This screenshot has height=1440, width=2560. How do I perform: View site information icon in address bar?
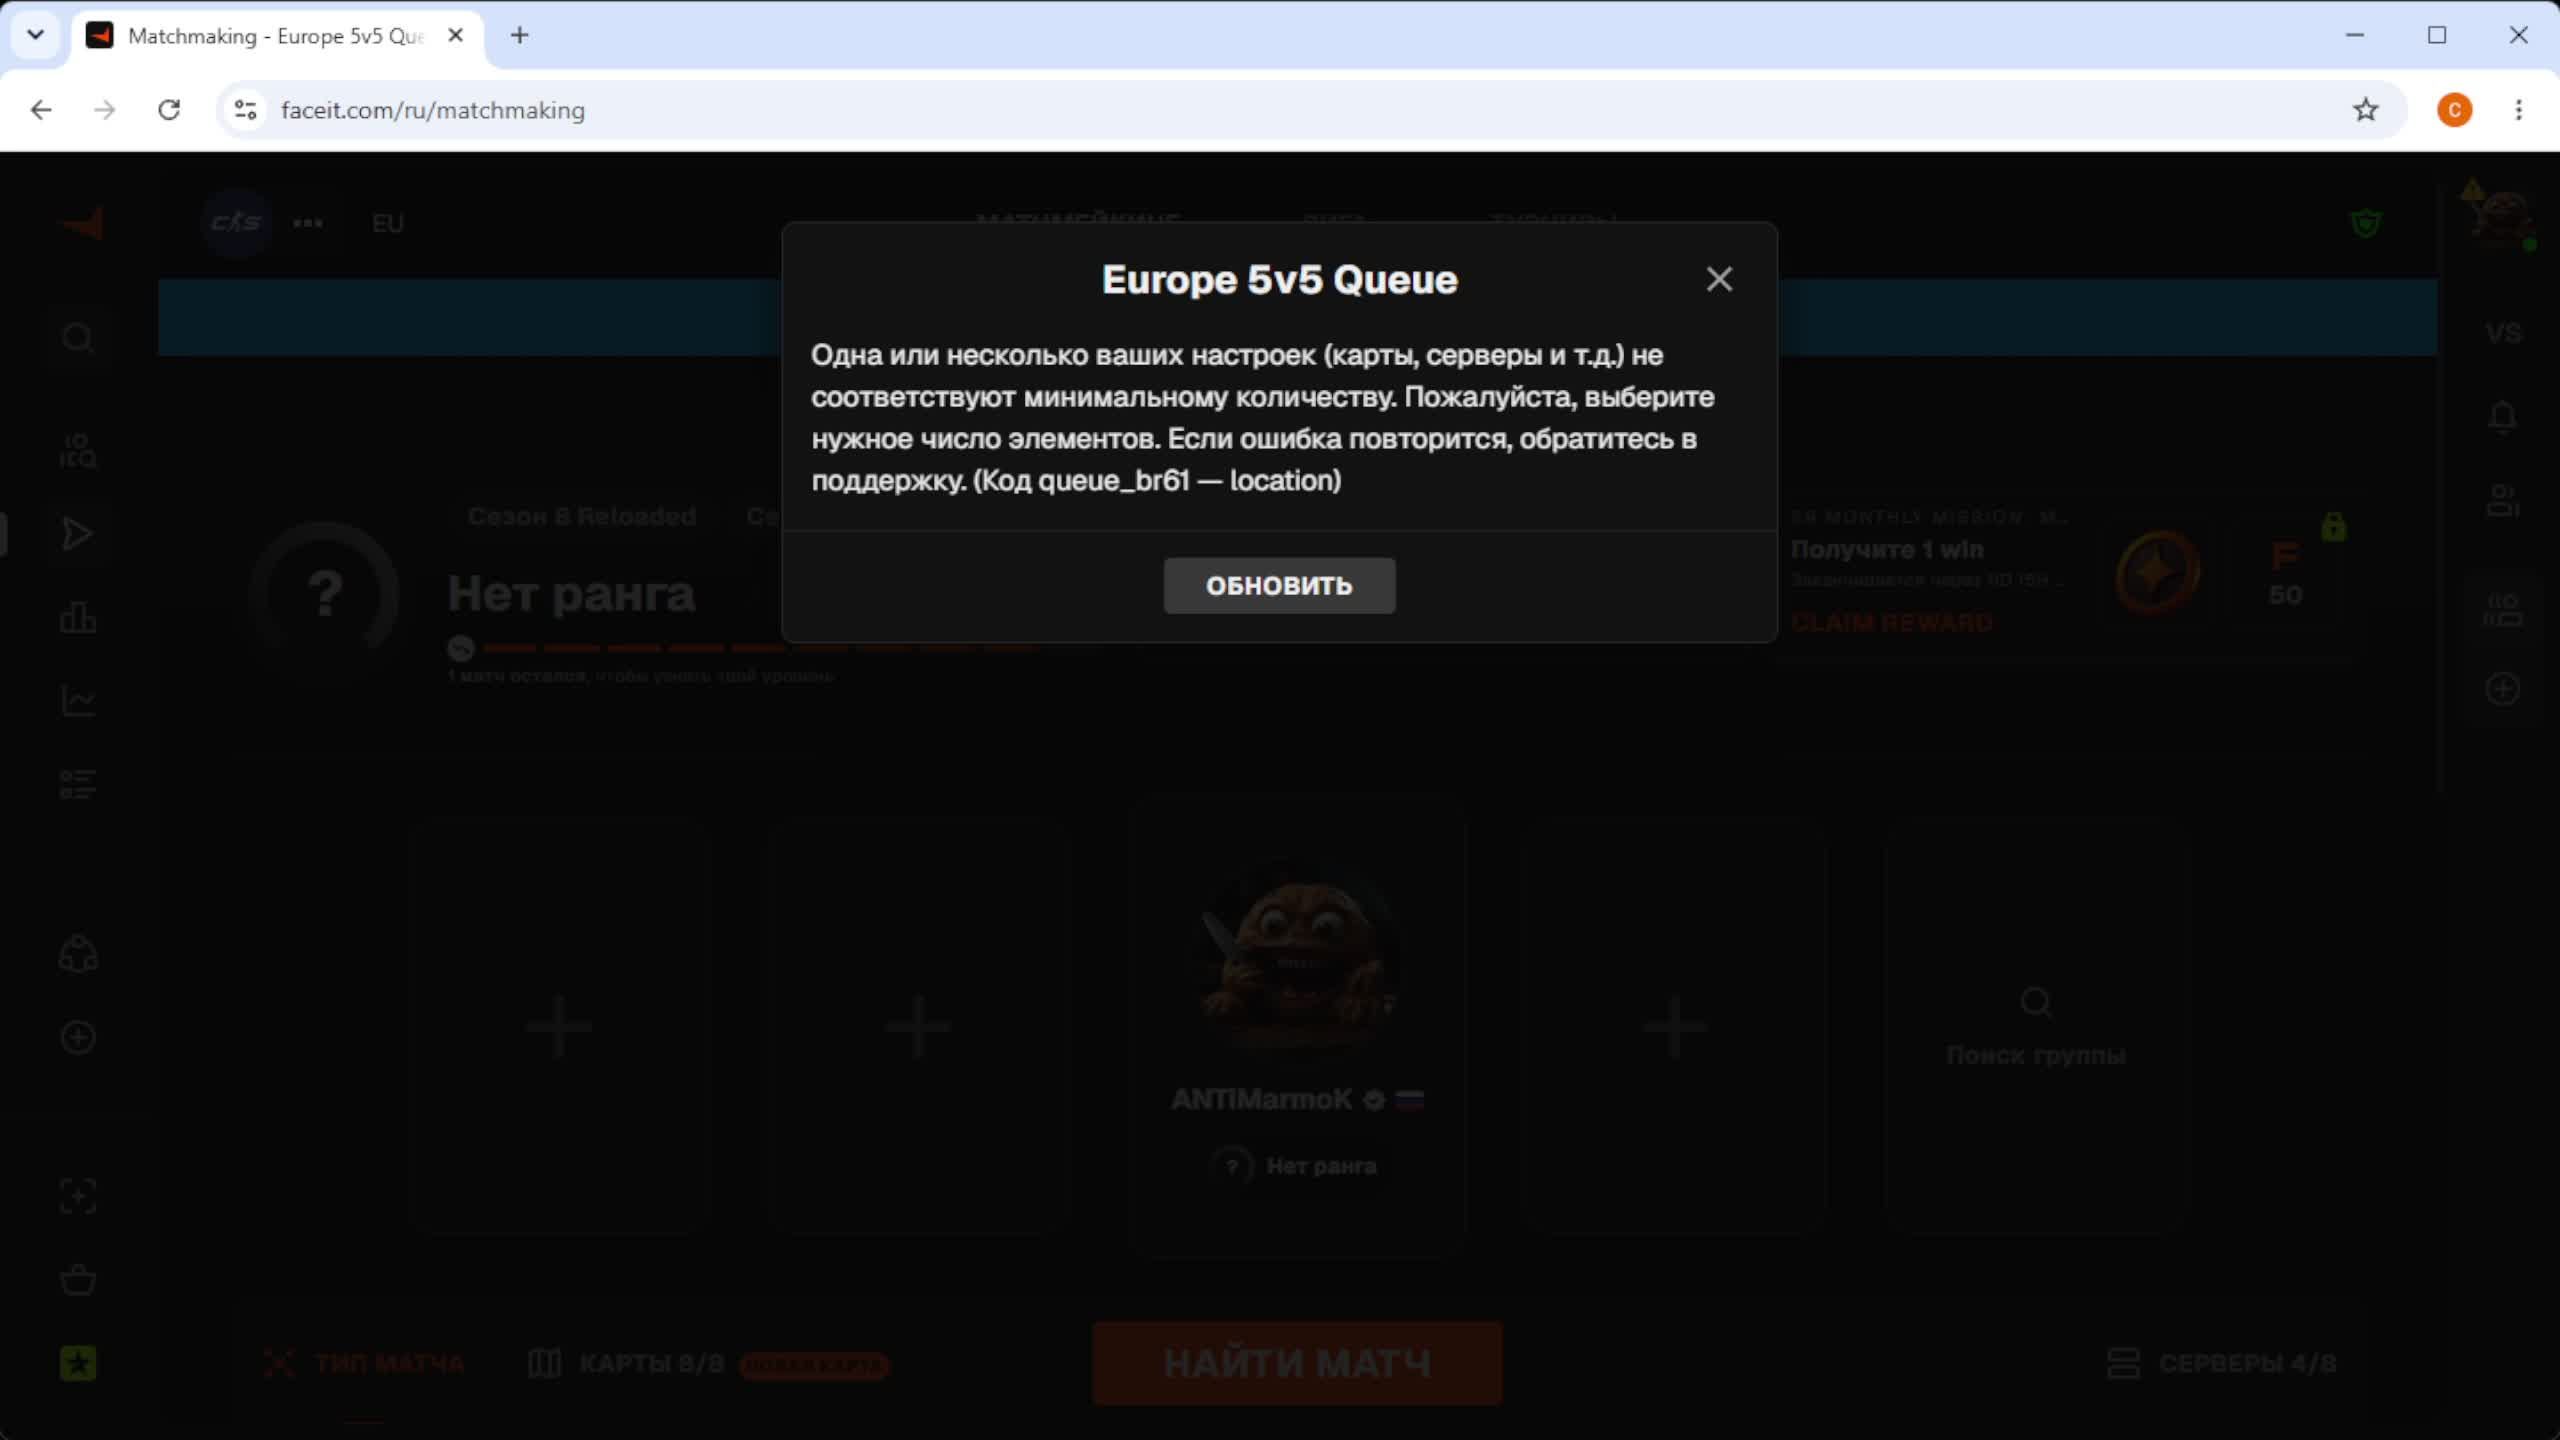(x=245, y=110)
